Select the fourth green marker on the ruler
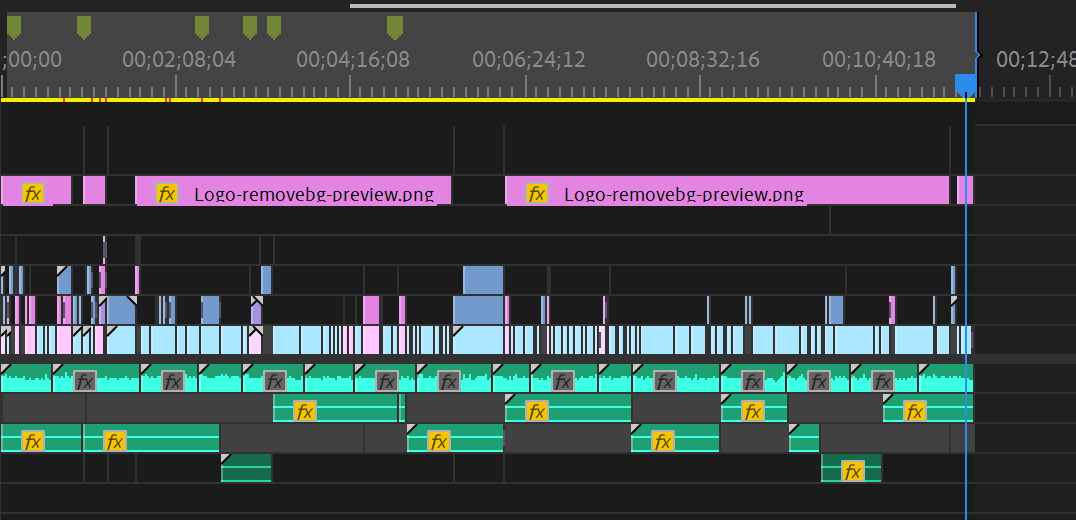Screen dimensions: 1076x520 pos(250,27)
